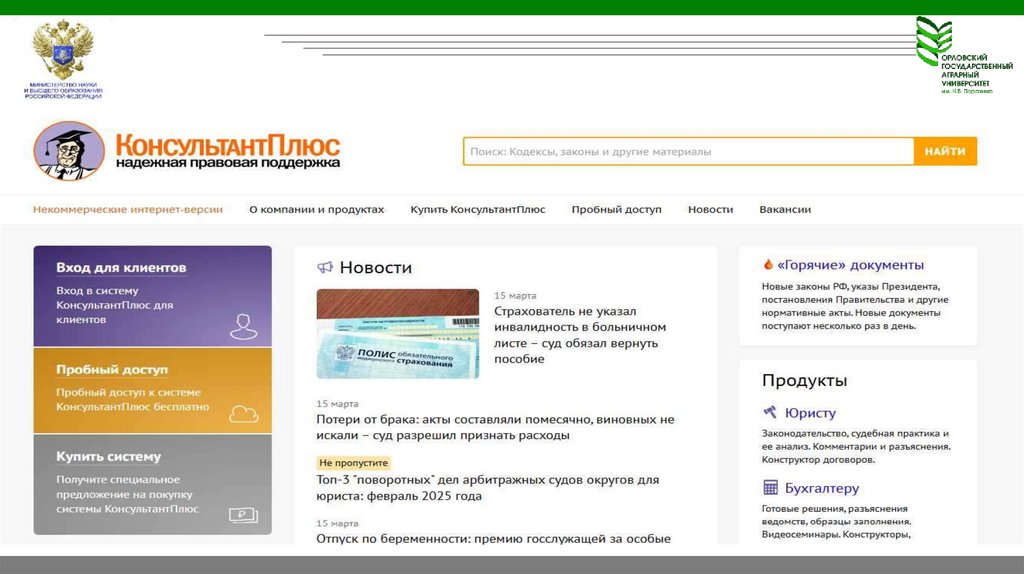Open Вакансии menu item
Screen dimensions: 1024x574
[785, 210]
